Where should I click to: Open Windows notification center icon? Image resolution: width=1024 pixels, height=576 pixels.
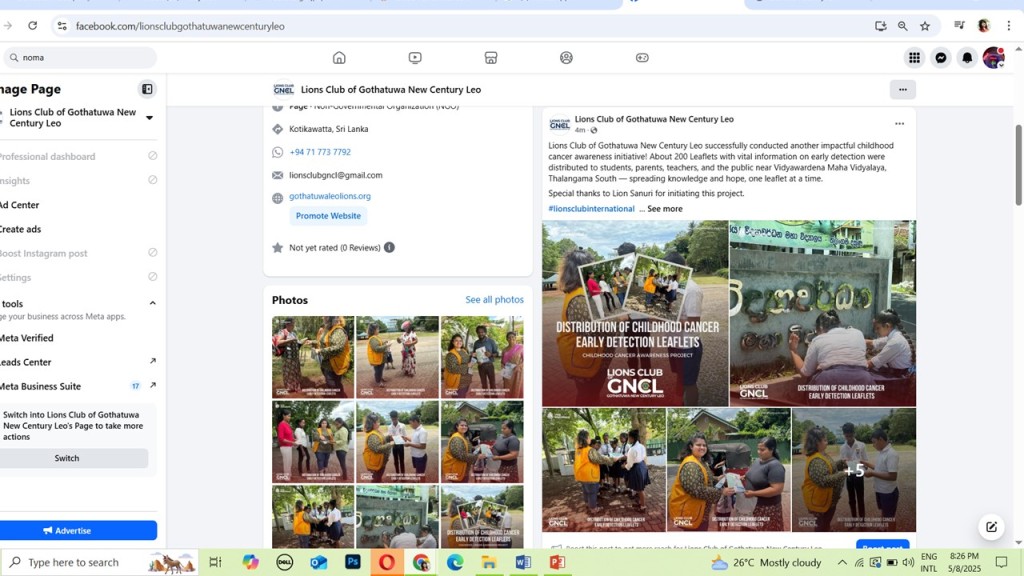(1001, 562)
